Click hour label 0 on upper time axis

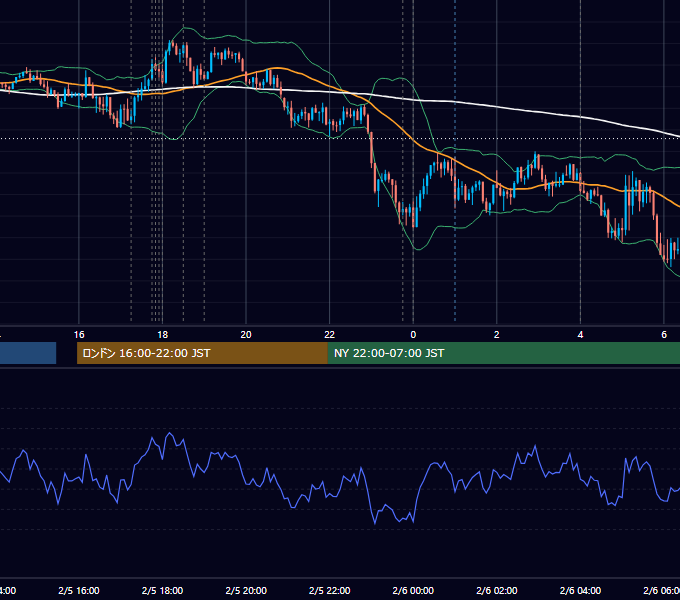413,335
